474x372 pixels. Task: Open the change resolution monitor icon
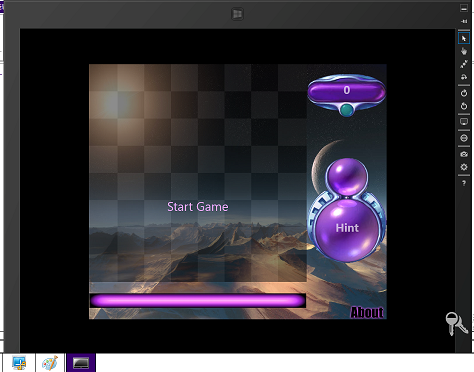coord(464,122)
